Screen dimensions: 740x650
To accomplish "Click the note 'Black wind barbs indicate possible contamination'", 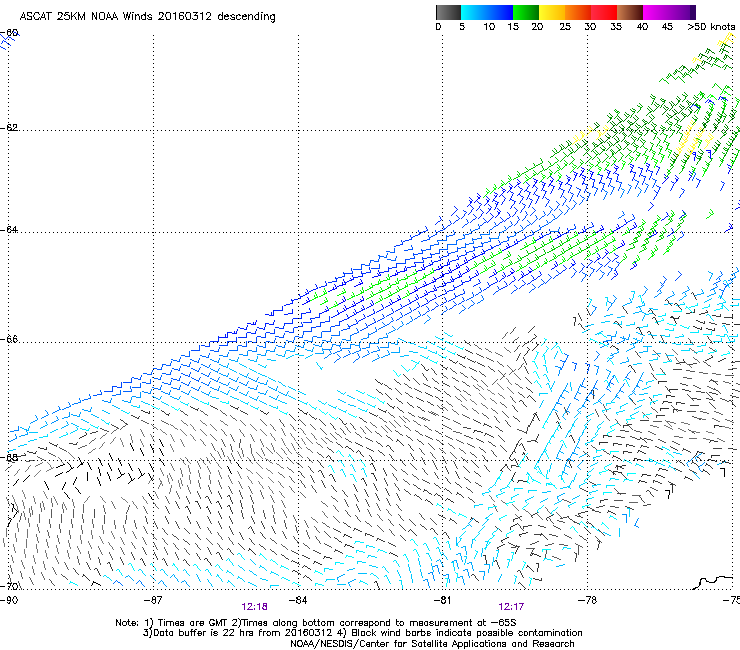I will point(467,633).
